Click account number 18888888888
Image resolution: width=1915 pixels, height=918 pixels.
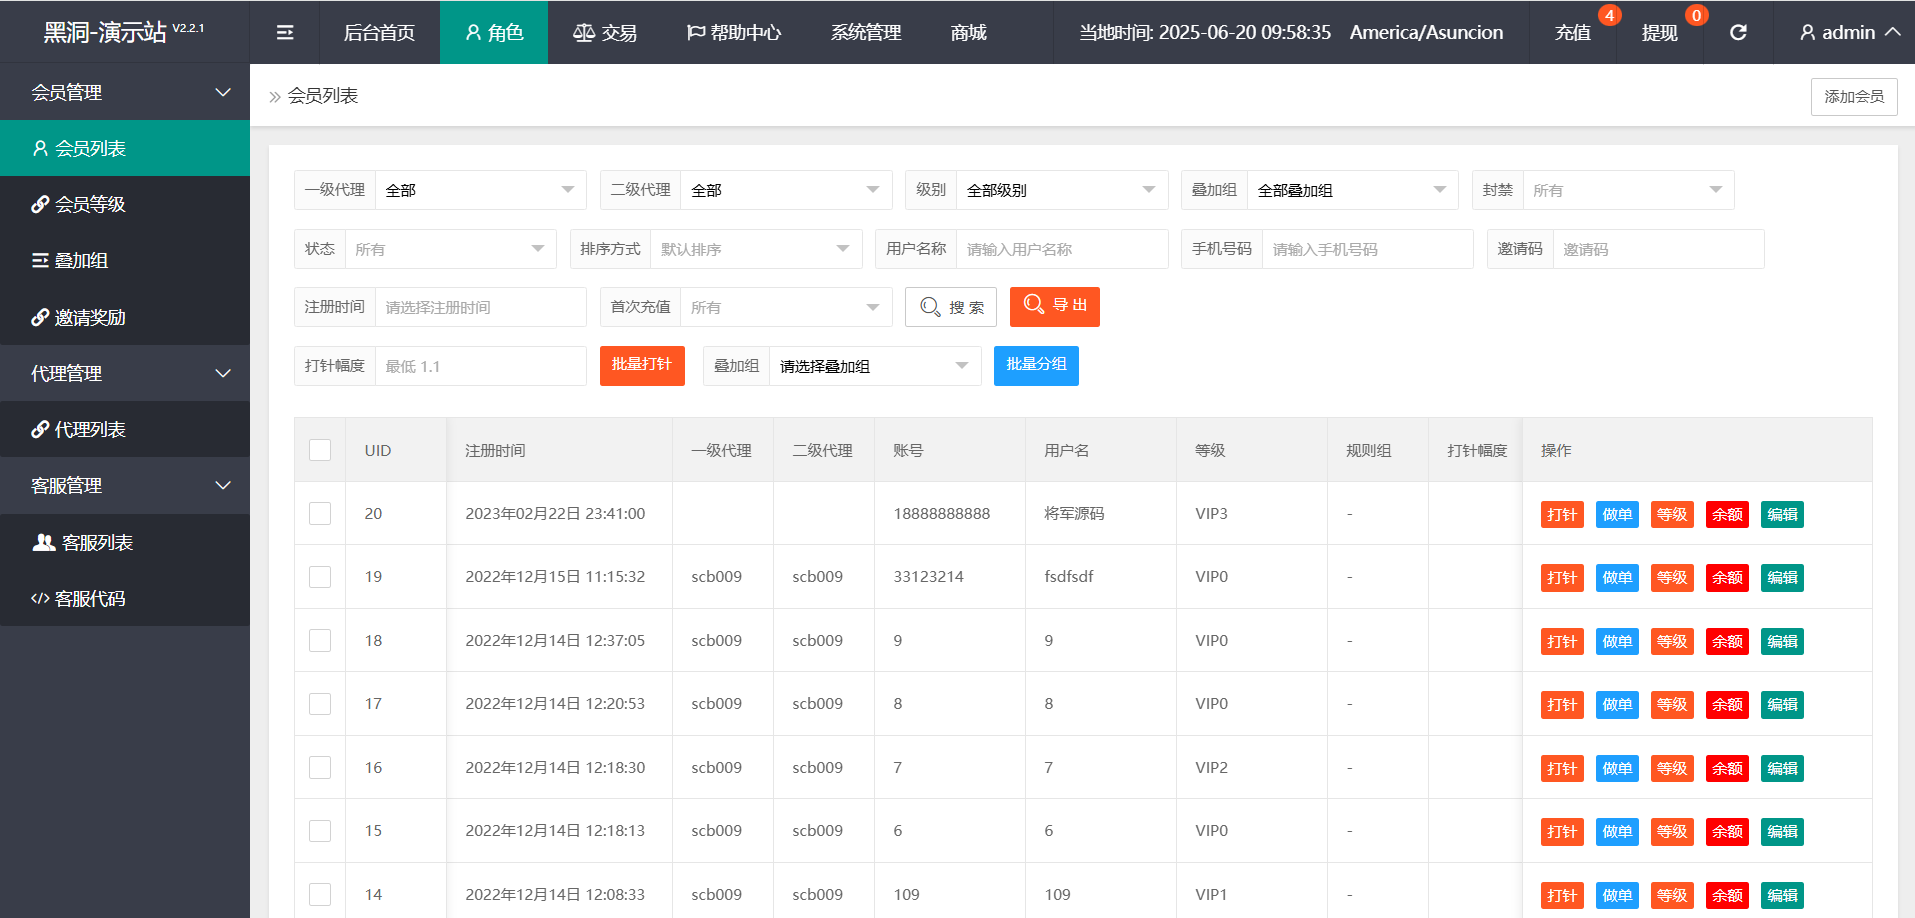(942, 513)
